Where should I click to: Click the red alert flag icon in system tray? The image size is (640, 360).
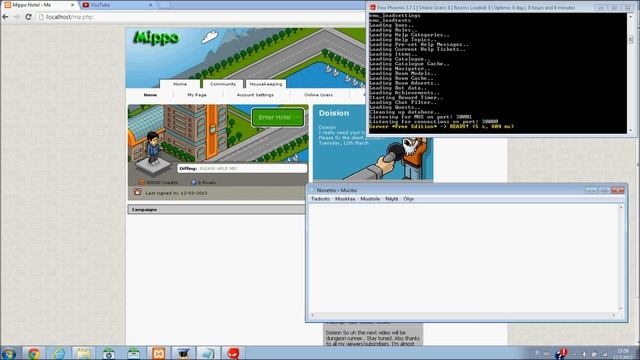pyautogui.click(x=562, y=353)
